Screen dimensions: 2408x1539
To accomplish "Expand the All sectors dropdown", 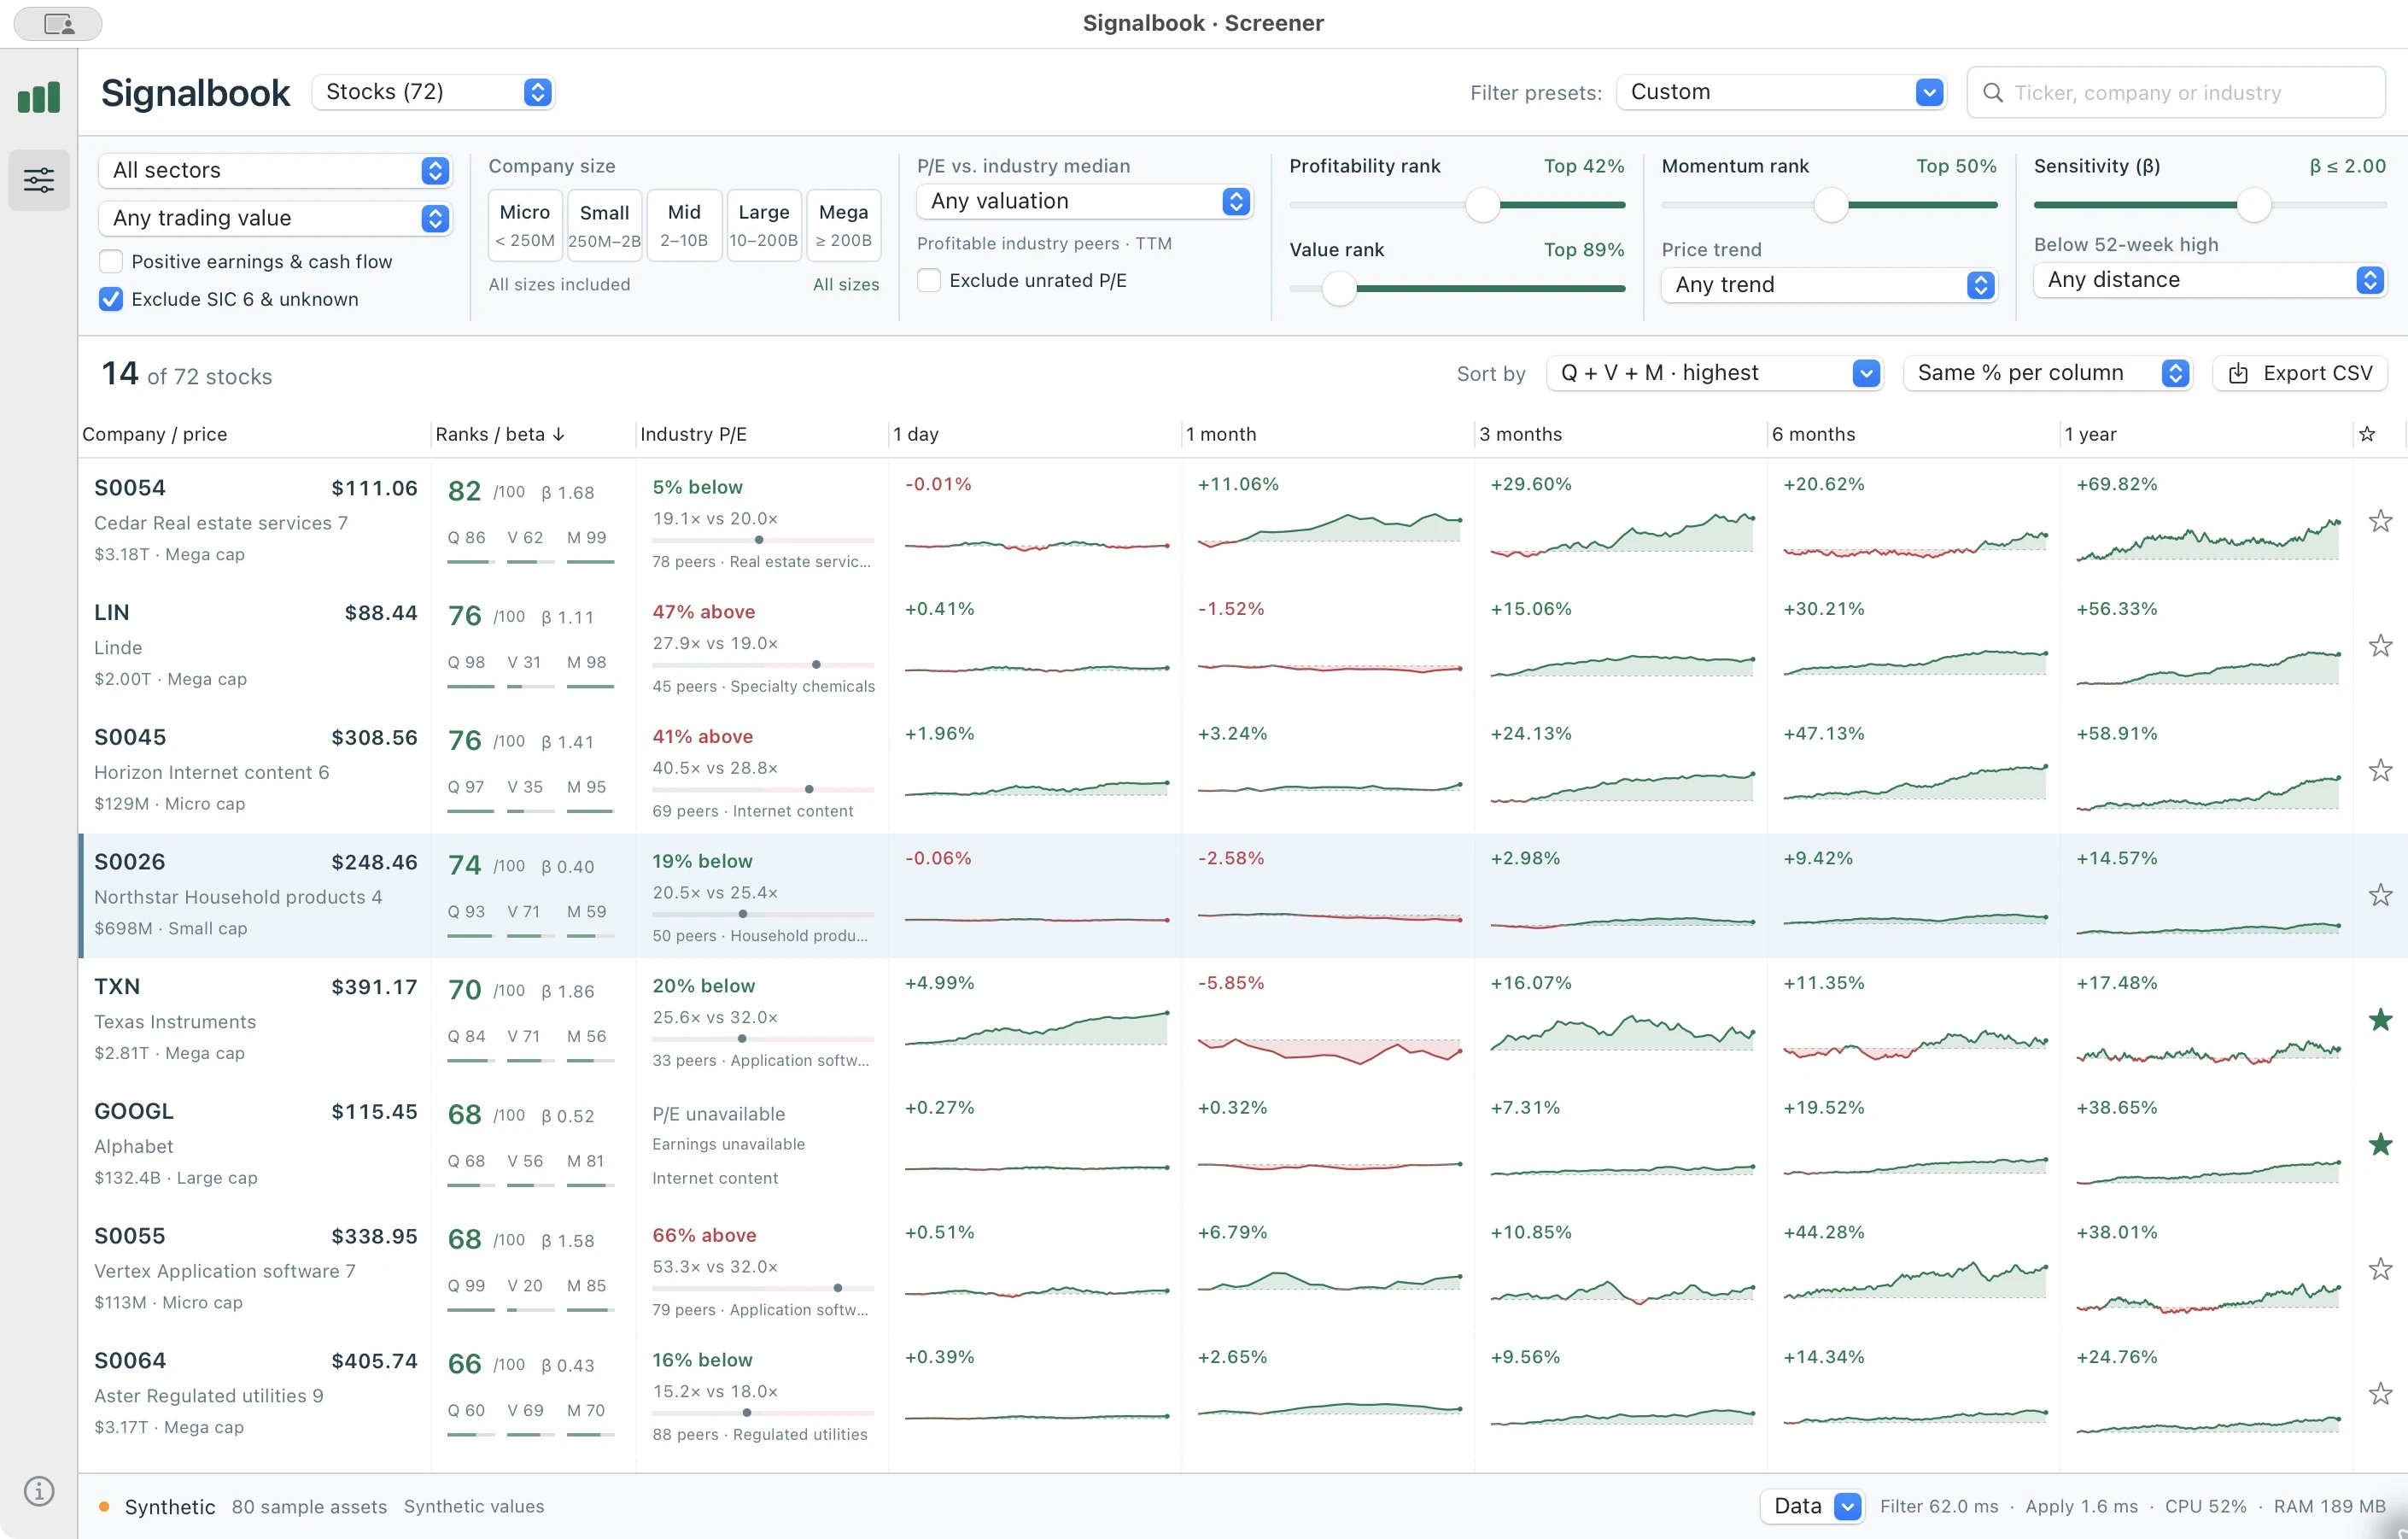I will coord(275,170).
